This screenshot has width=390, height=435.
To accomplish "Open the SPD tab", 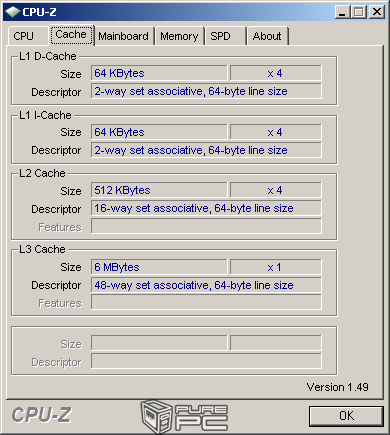I will click(x=225, y=36).
